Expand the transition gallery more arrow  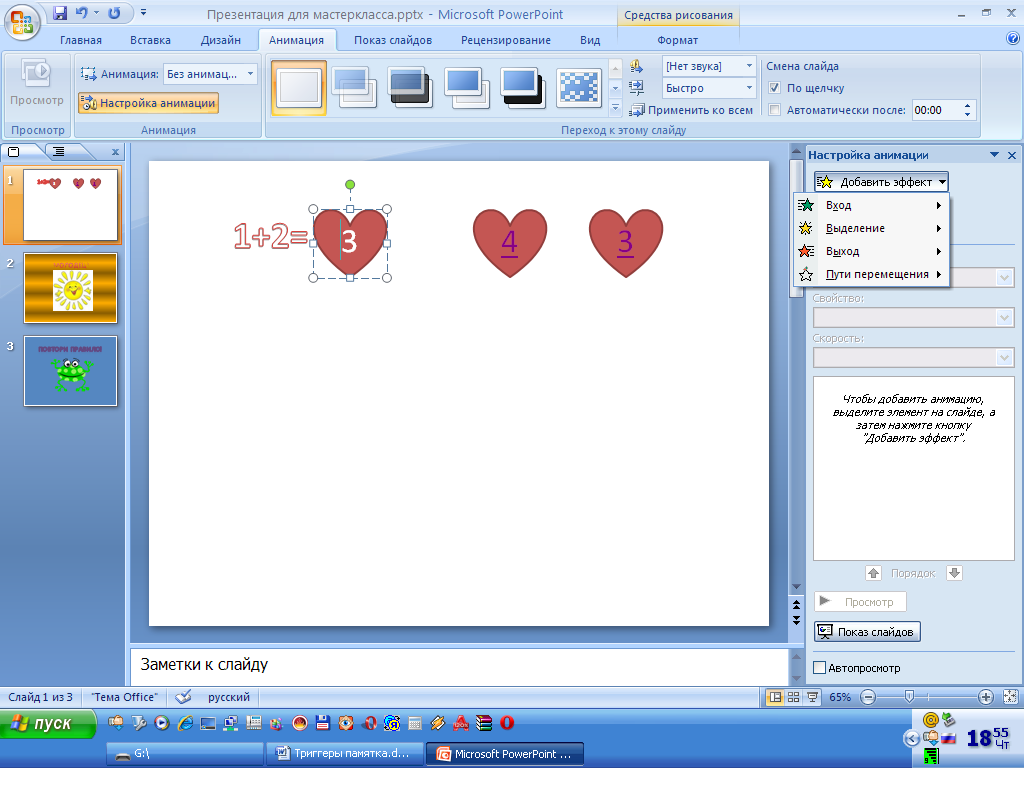(x=615, y=108)
